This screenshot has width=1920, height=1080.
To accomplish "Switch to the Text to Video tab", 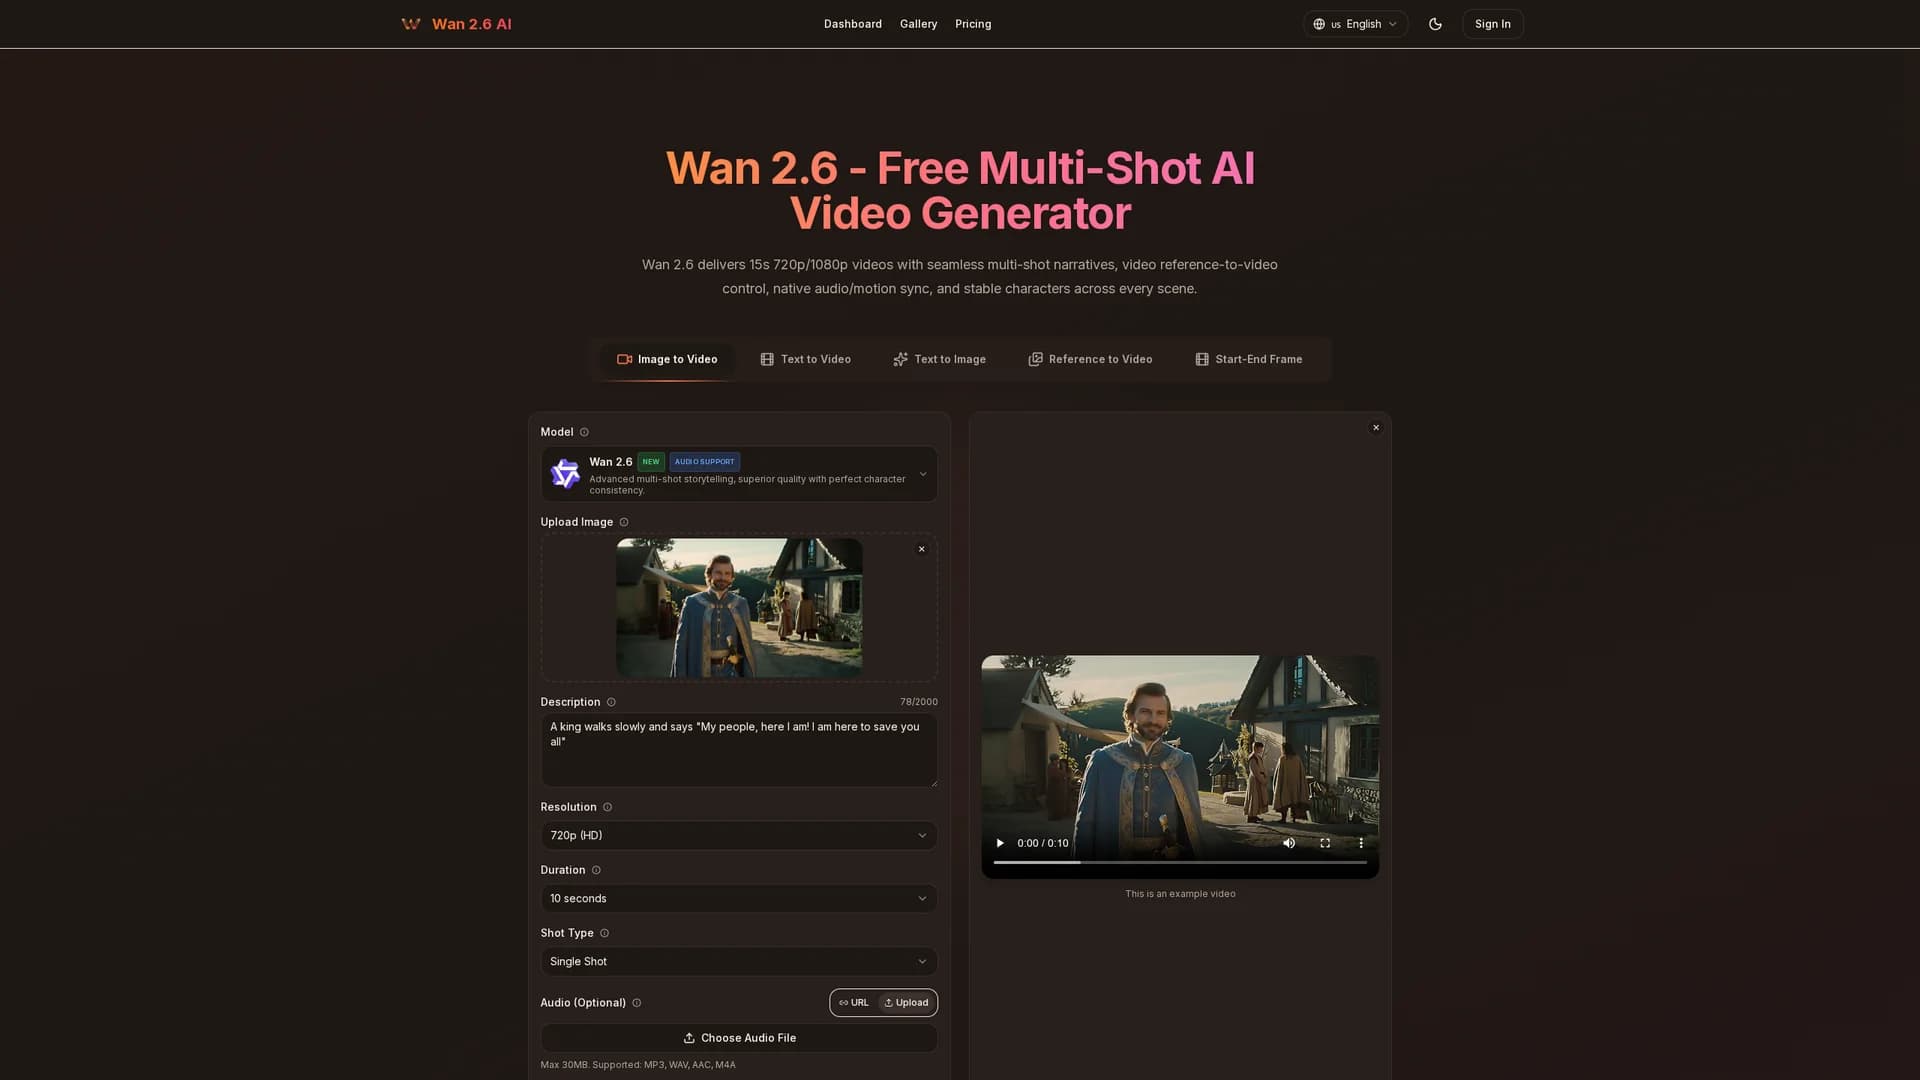I will pyautogui.click(x=805, y=359).
